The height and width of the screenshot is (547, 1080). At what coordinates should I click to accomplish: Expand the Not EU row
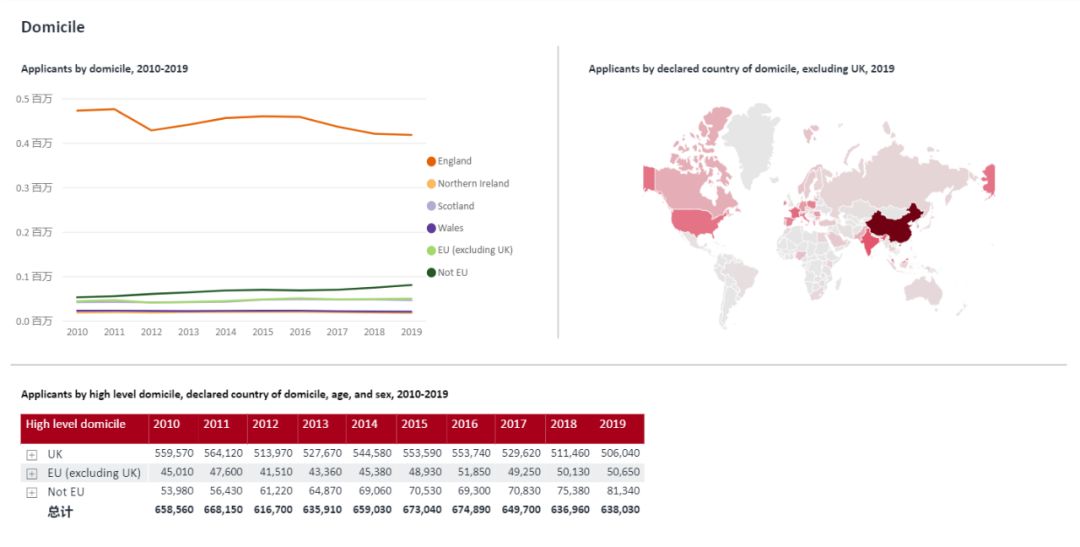[32, 492]
